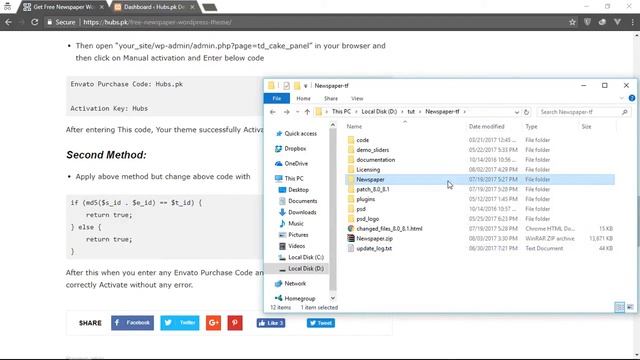
Task: Click Local Disk (D:) in breadcrumb path
Action: click(x=379, y=111)
